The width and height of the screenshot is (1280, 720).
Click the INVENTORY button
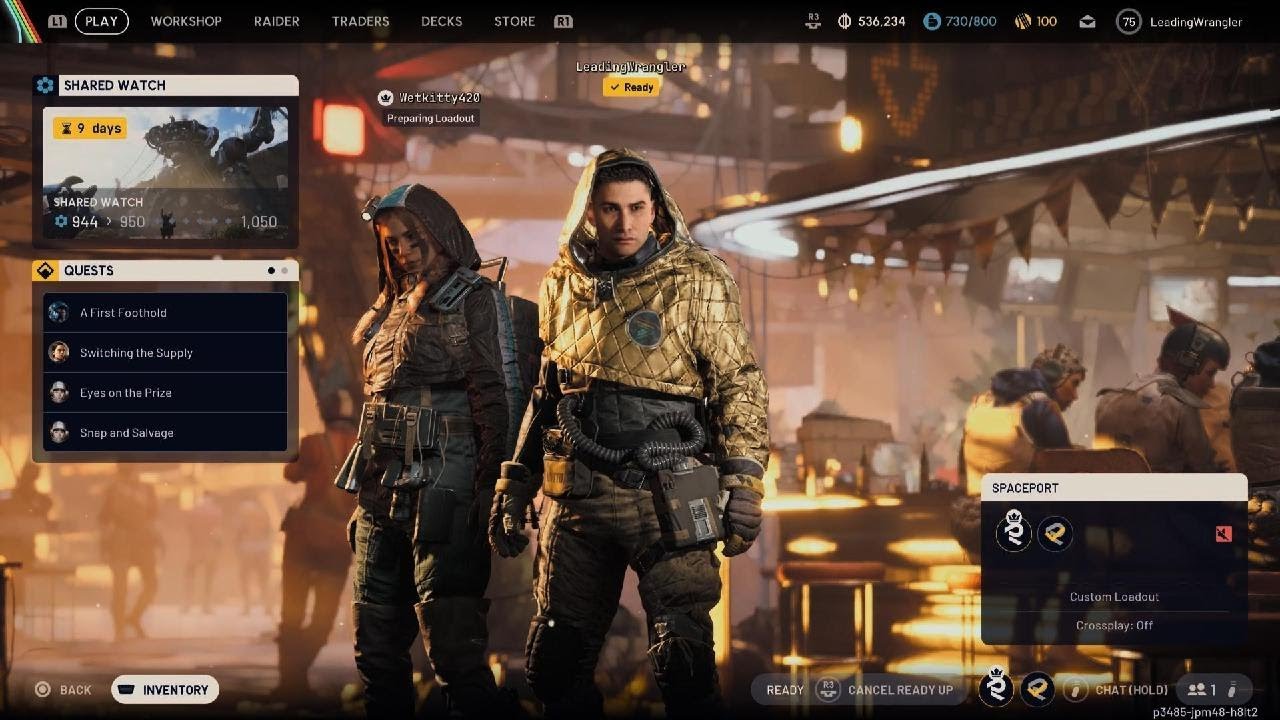pos(165,689)
